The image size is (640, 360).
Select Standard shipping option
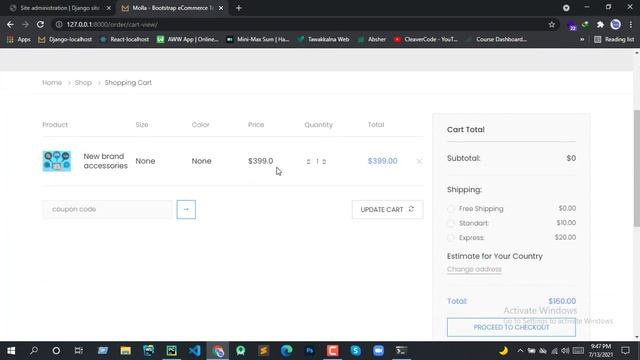point(451,223)
